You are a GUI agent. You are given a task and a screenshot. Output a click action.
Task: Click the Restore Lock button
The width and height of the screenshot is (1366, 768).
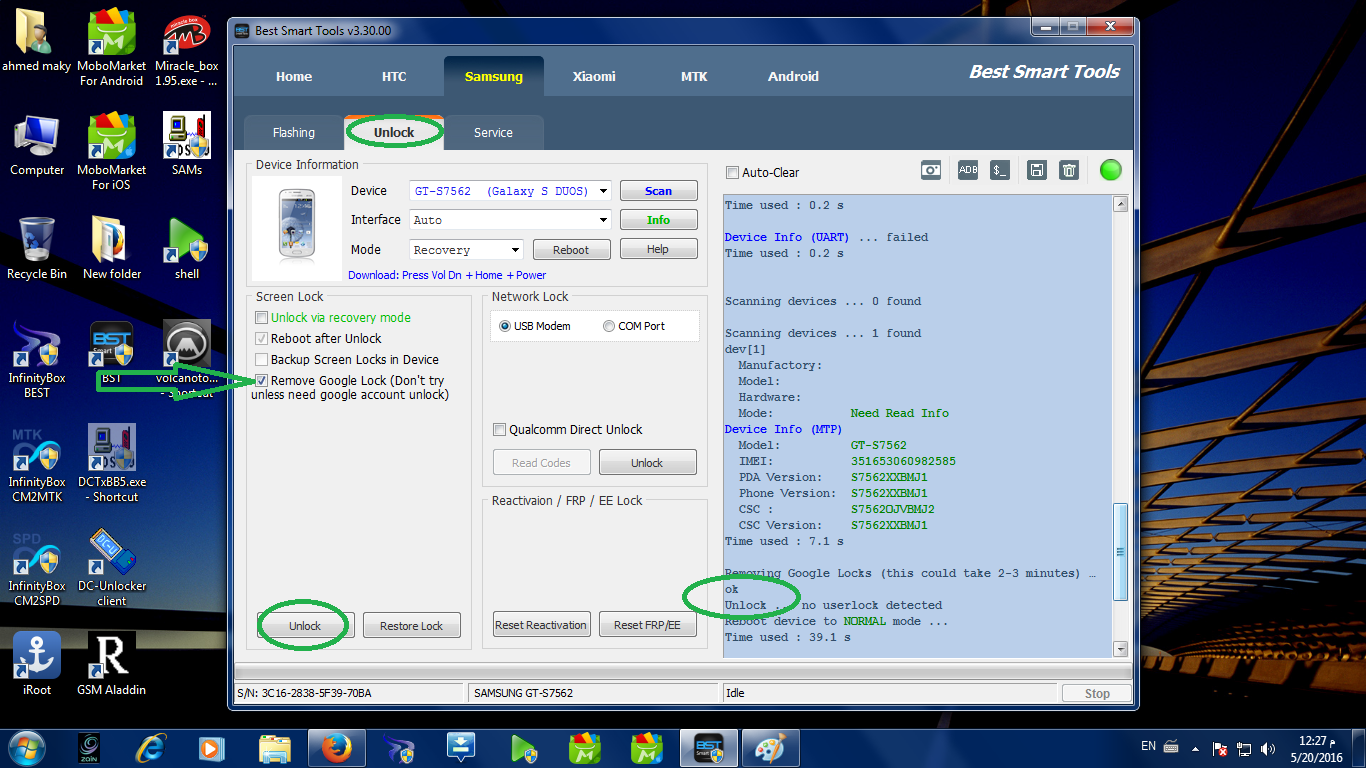tap(411, 626)
